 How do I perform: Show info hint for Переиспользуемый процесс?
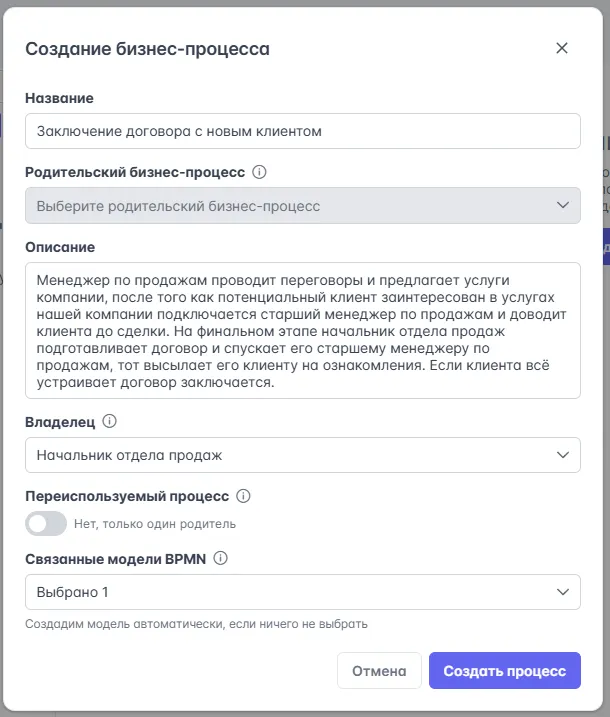click(243, 496)
